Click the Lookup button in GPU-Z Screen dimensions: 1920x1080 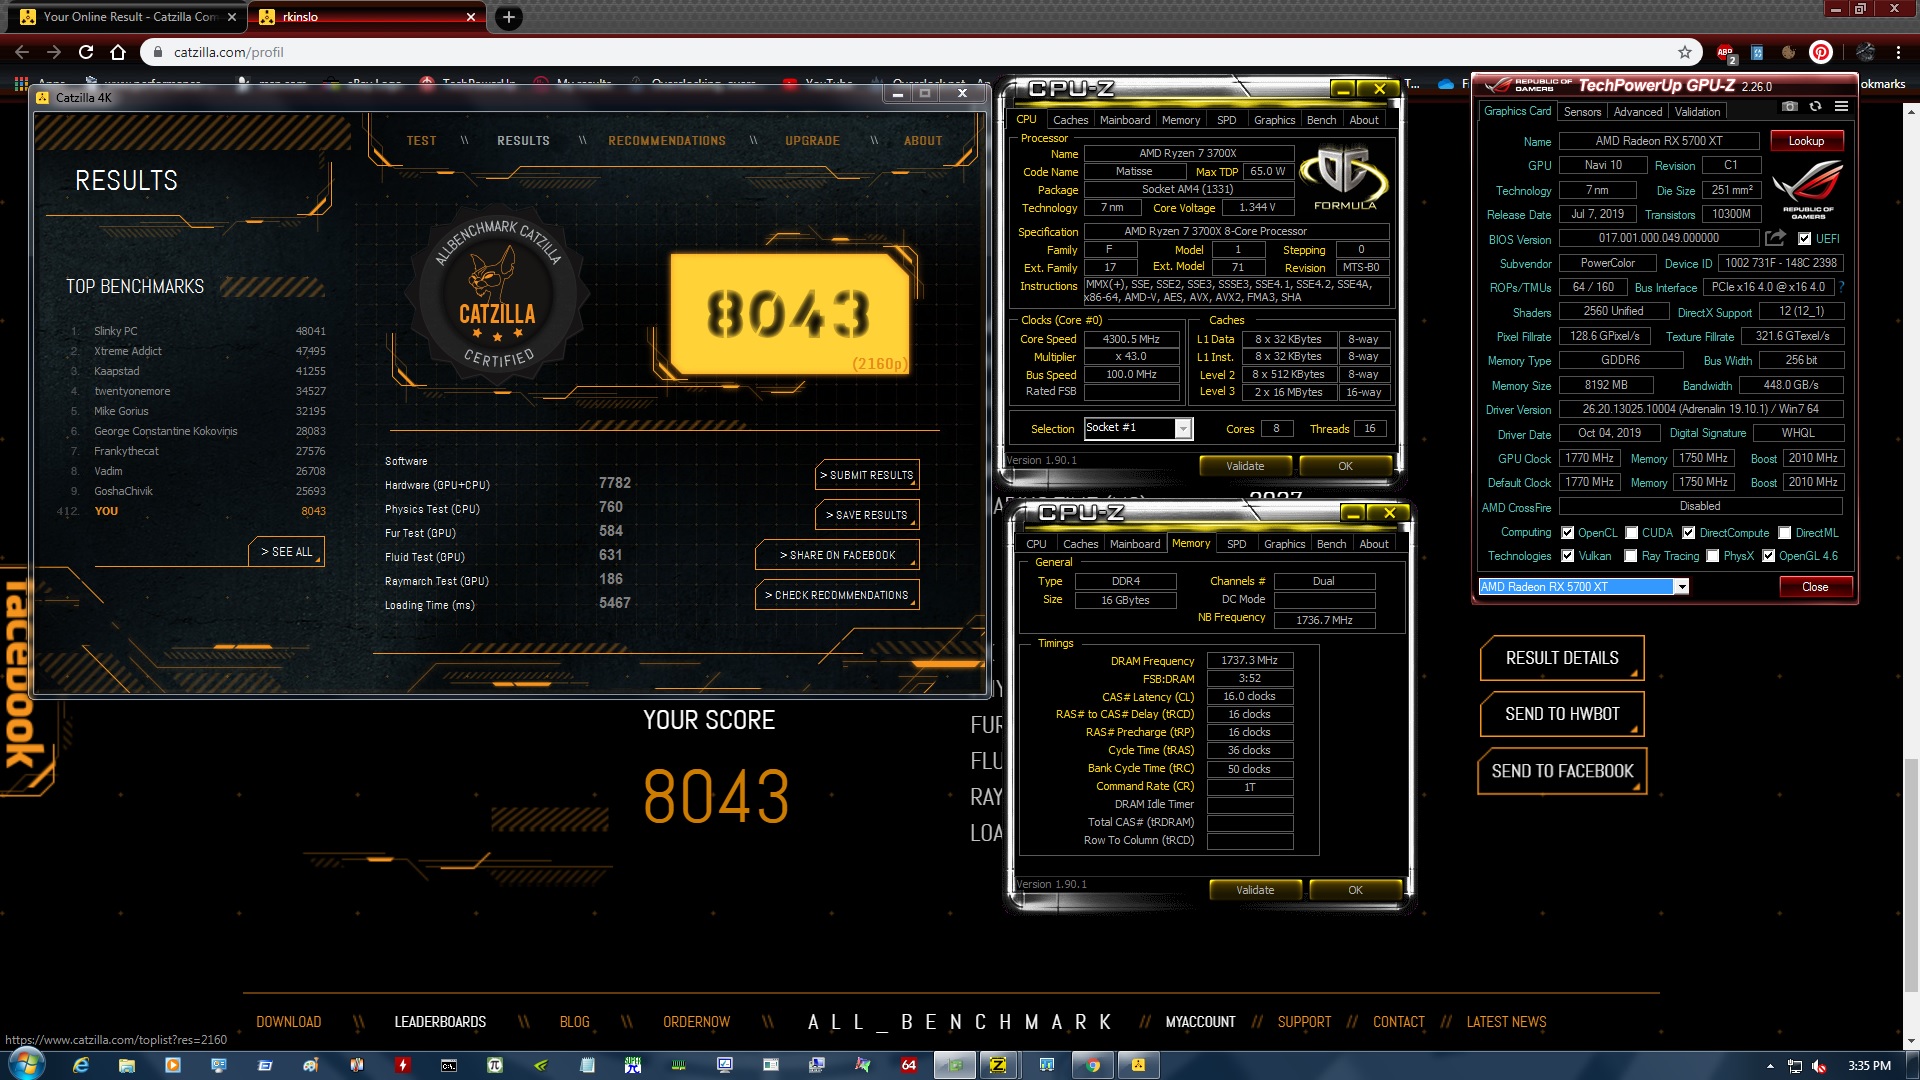point(1806,141)
